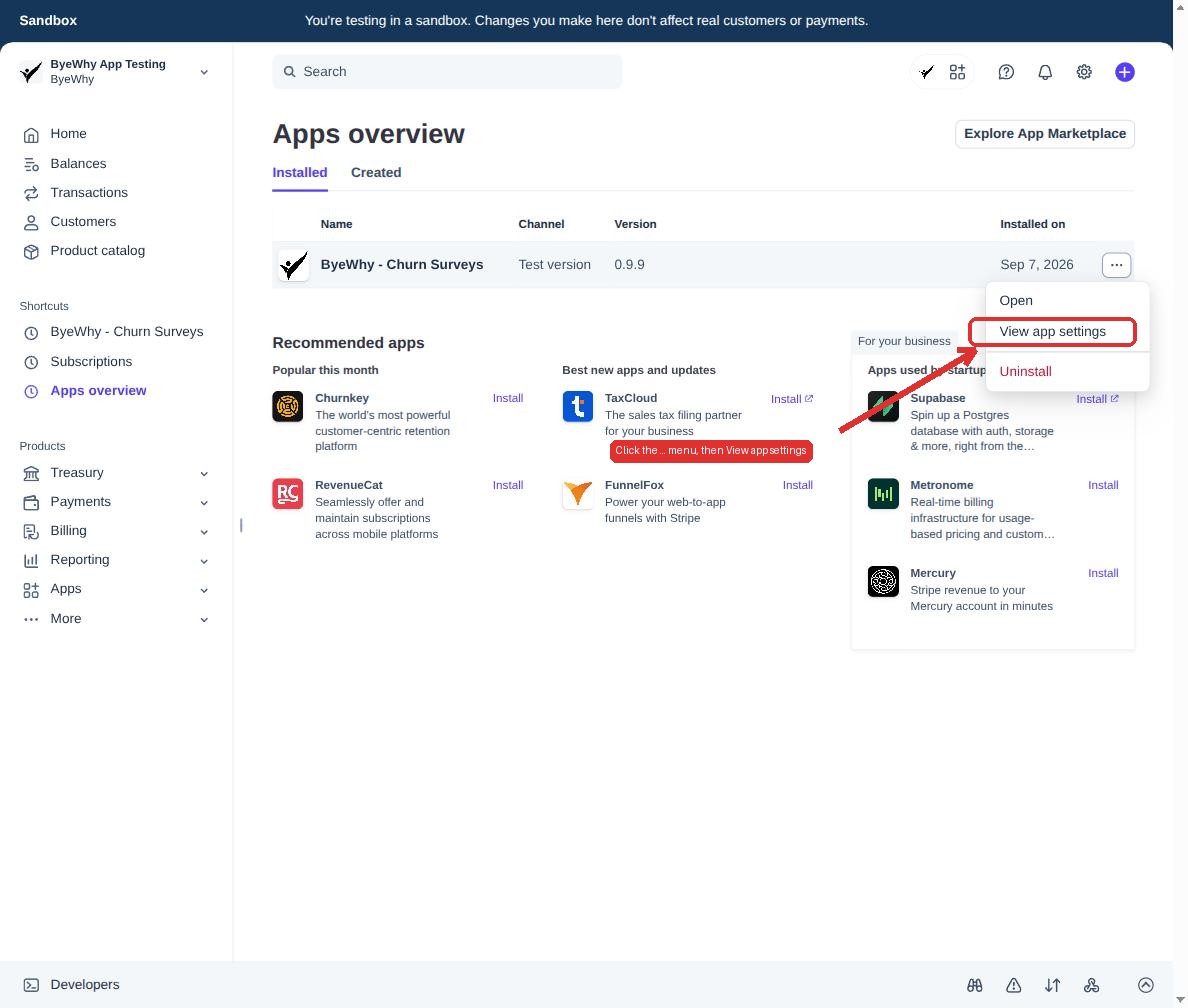Click the up-down arrows icon in bottom bar
Viewport: 1188px width, 1008px height.
click(x=1052, y=985)
